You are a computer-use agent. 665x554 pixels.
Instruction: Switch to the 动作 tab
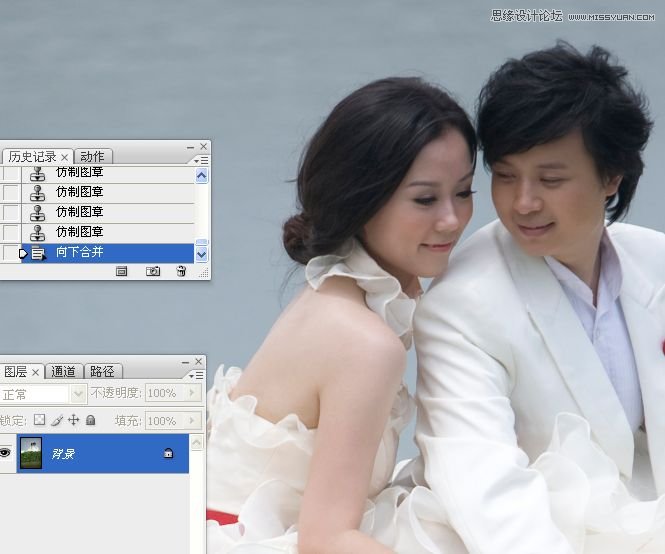pos(92,157)
